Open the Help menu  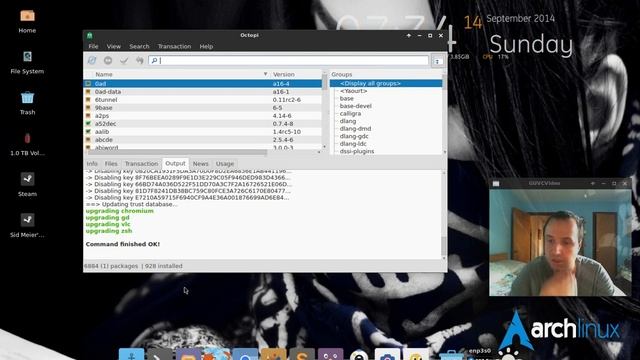click(206, 47)
